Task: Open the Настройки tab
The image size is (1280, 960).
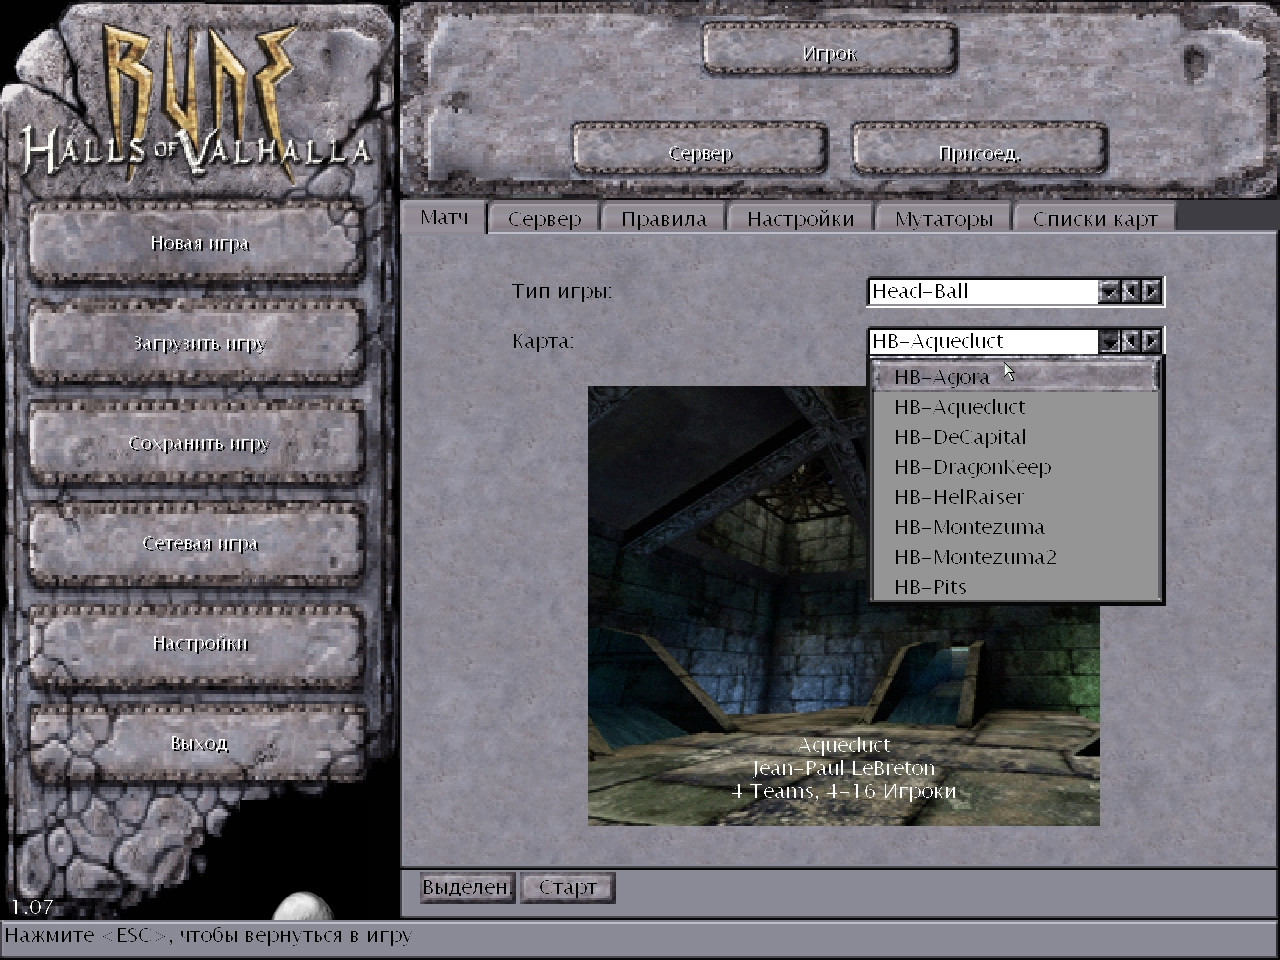Action: tap(800, 219)
